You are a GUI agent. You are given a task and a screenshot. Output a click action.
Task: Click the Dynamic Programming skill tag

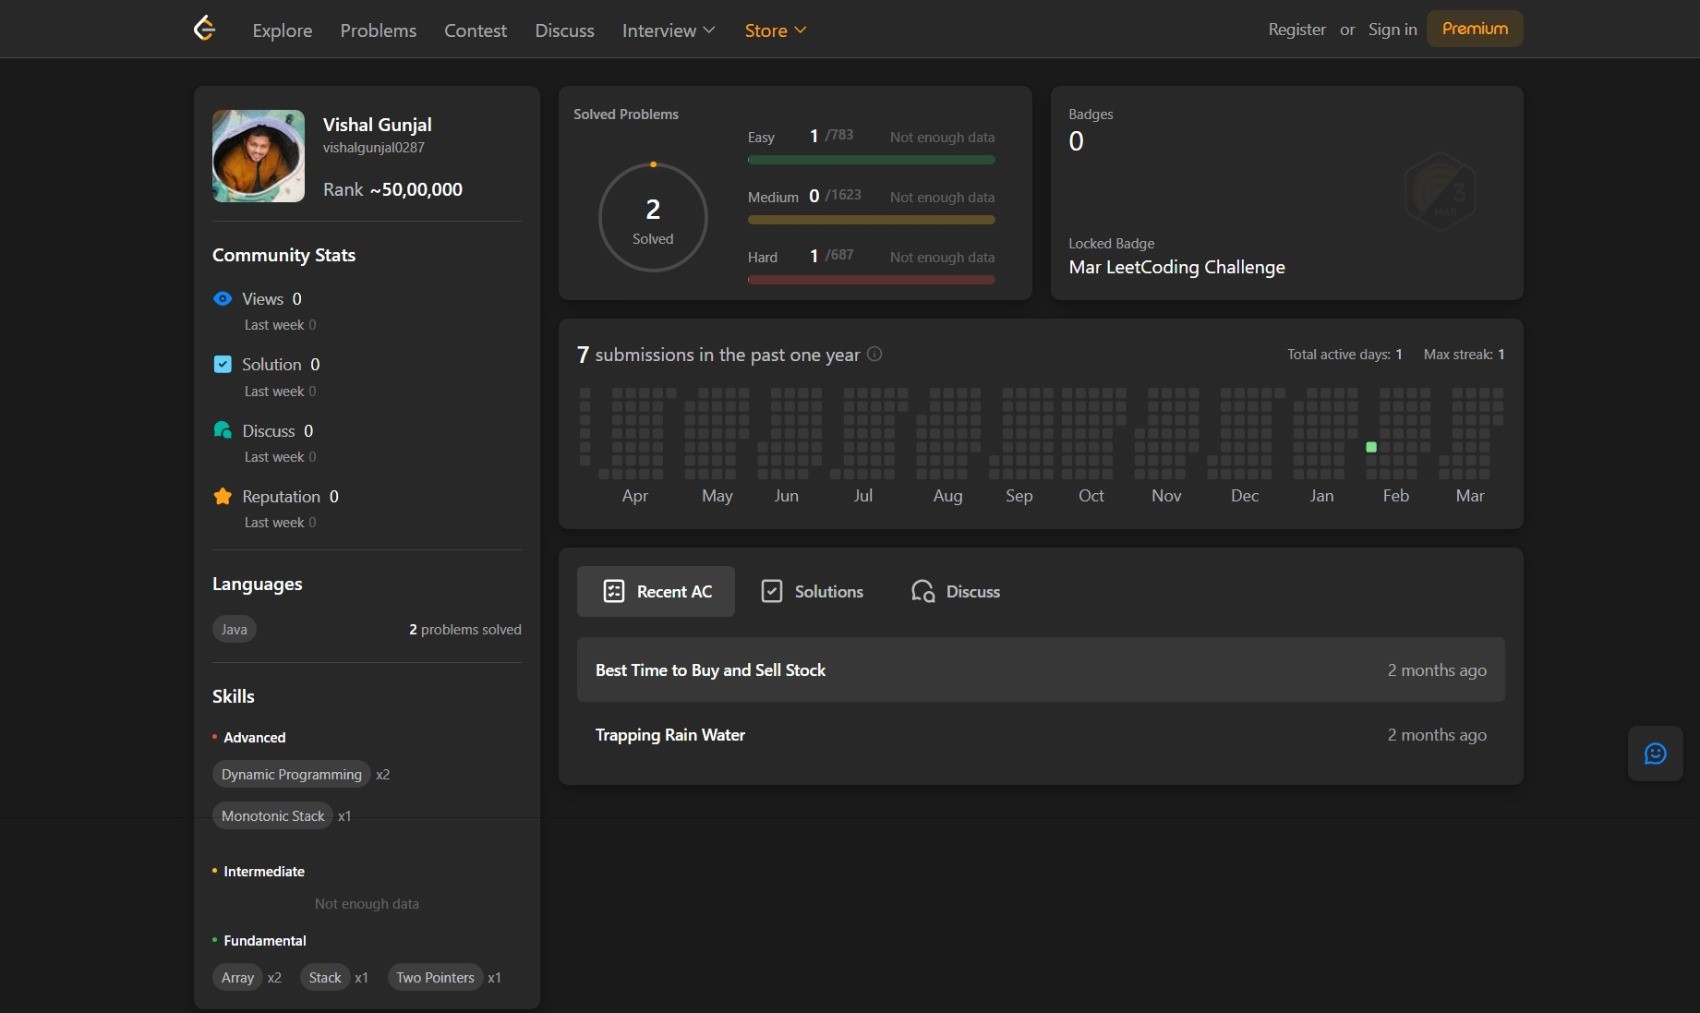click(291, 774)
